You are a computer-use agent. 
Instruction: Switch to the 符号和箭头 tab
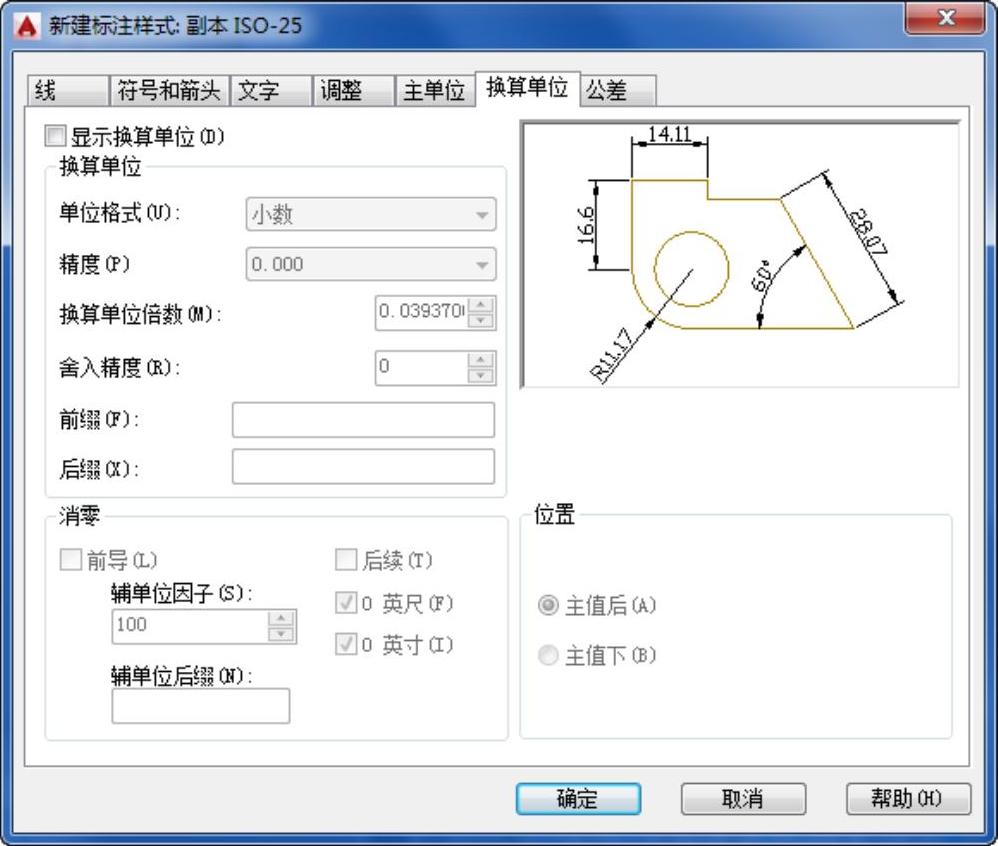click(169, 91)
